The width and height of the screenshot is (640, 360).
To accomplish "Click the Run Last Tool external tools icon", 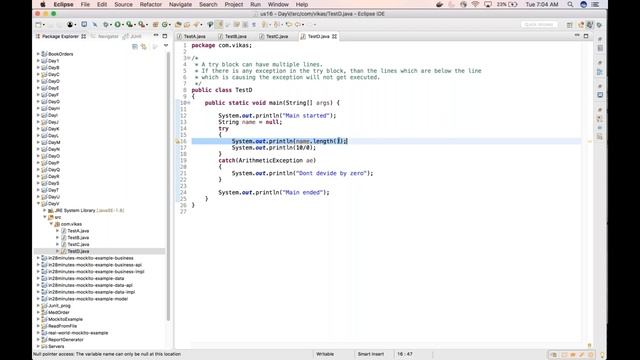I will click(x=141, y=25).
